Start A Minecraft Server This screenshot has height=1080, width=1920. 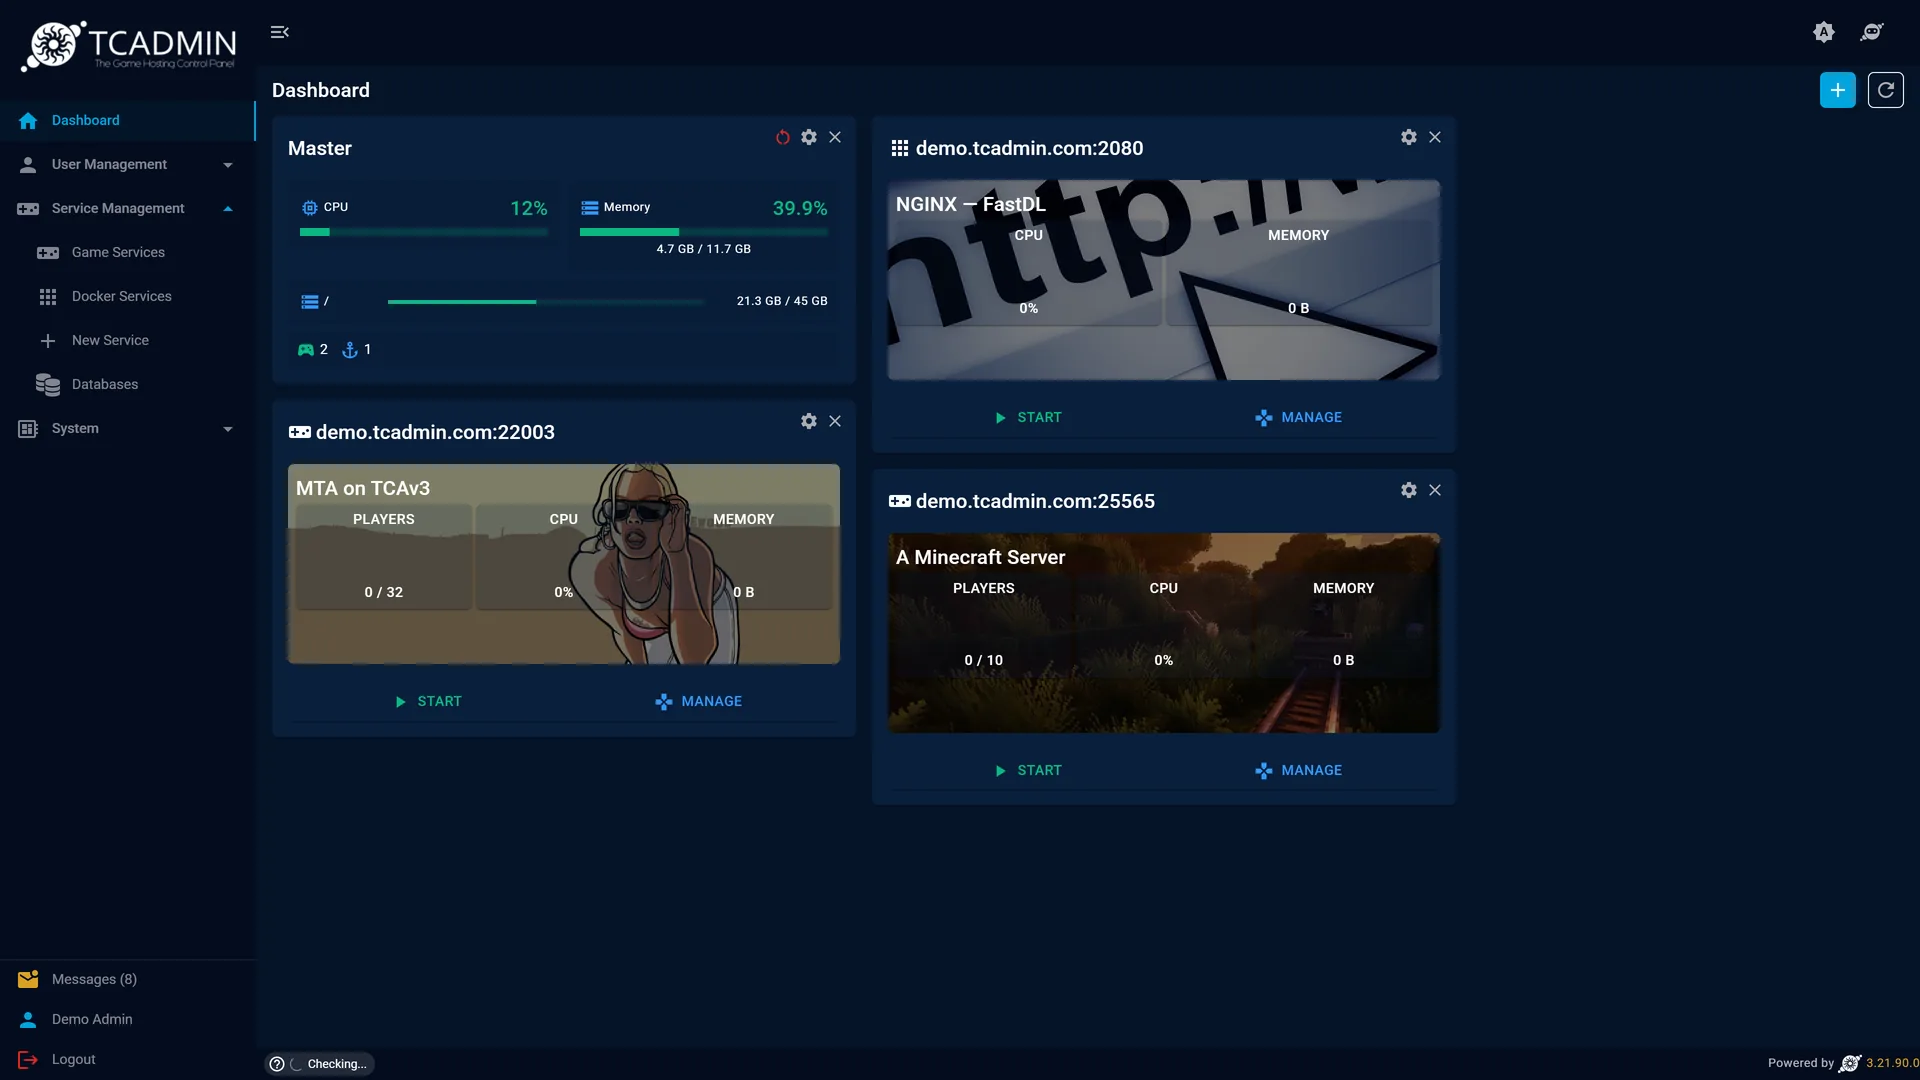click(x=1027, y=770)
